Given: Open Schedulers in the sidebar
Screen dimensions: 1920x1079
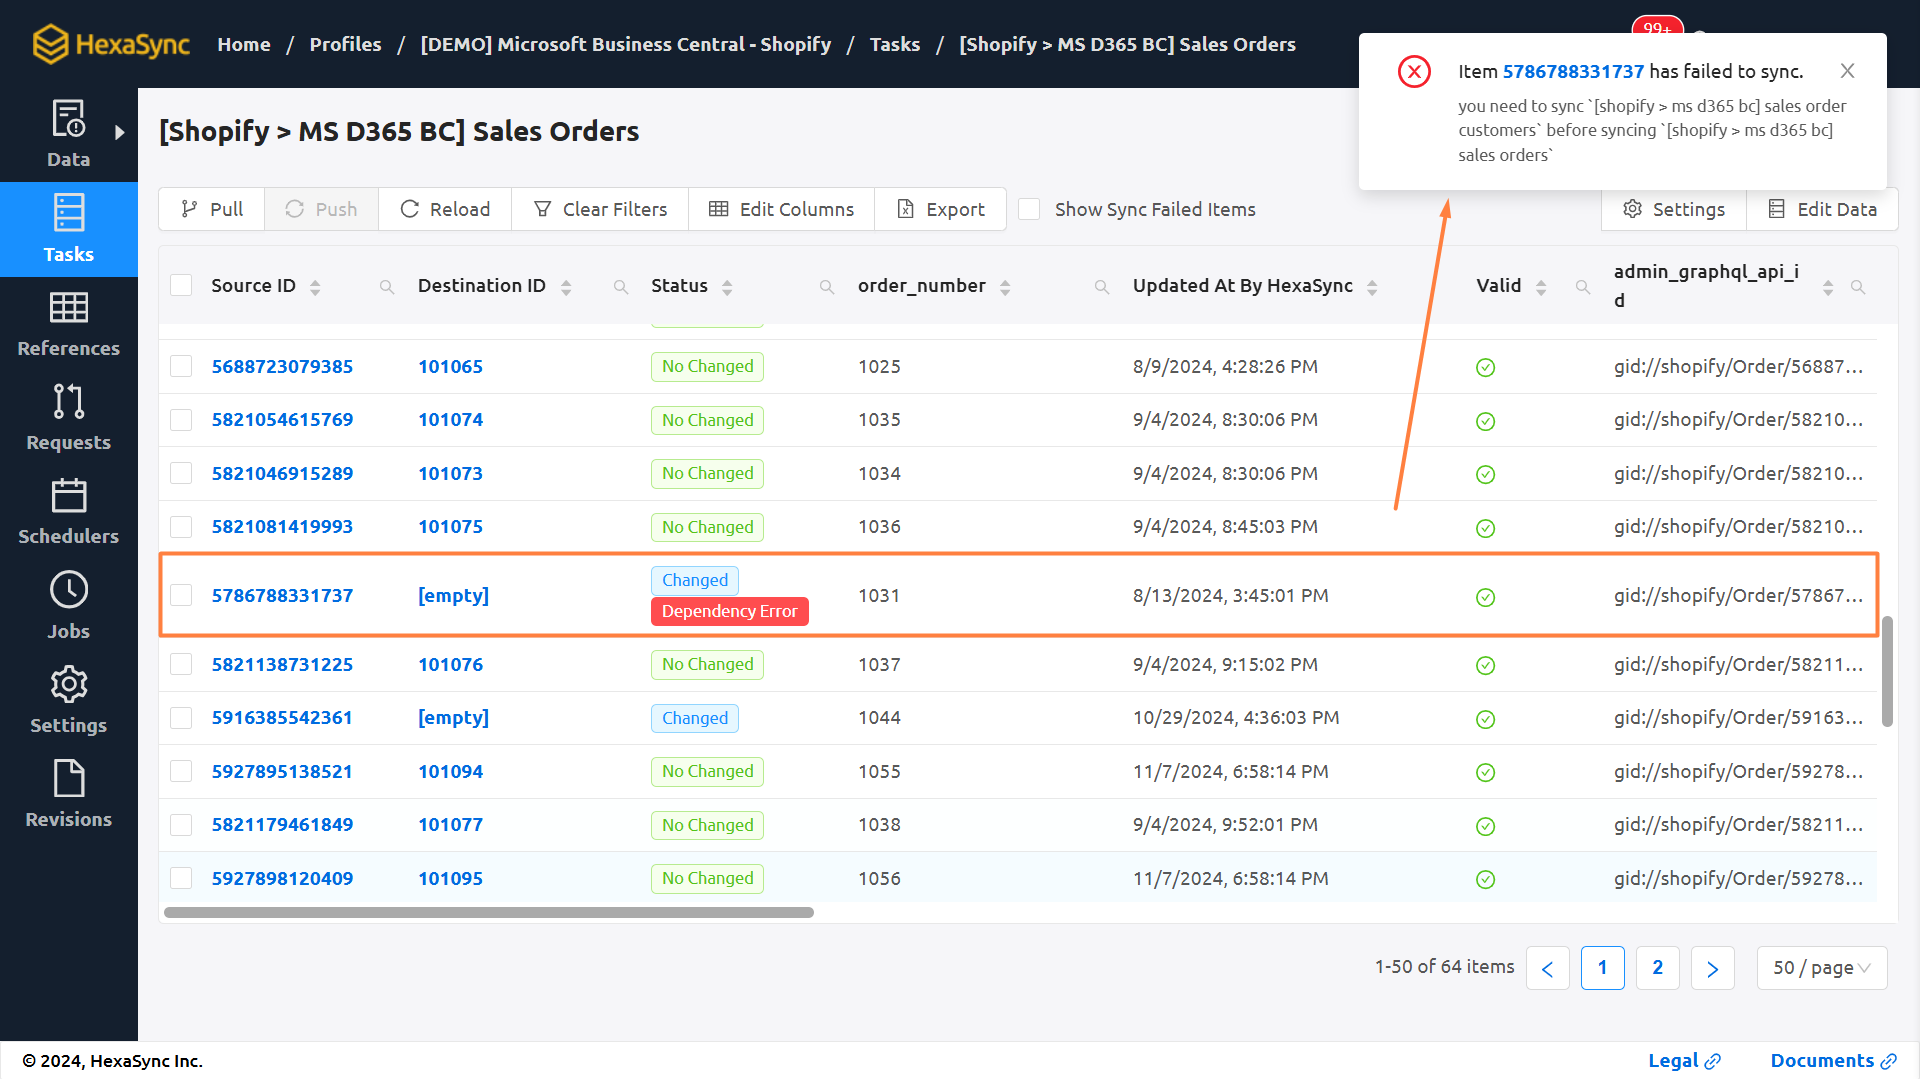Looking at the screenshot, I should tap(68, 512).
